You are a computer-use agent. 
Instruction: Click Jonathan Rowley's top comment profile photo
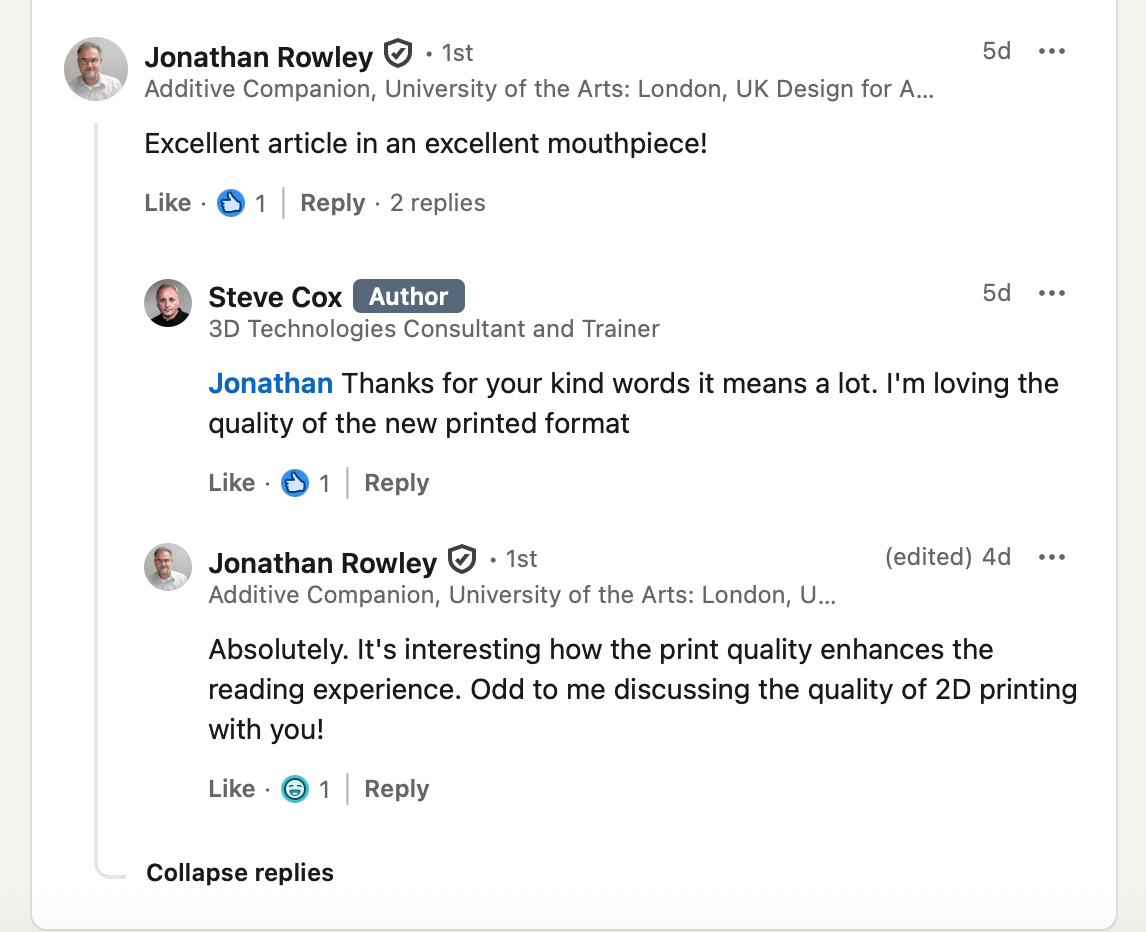pos(96,69)
